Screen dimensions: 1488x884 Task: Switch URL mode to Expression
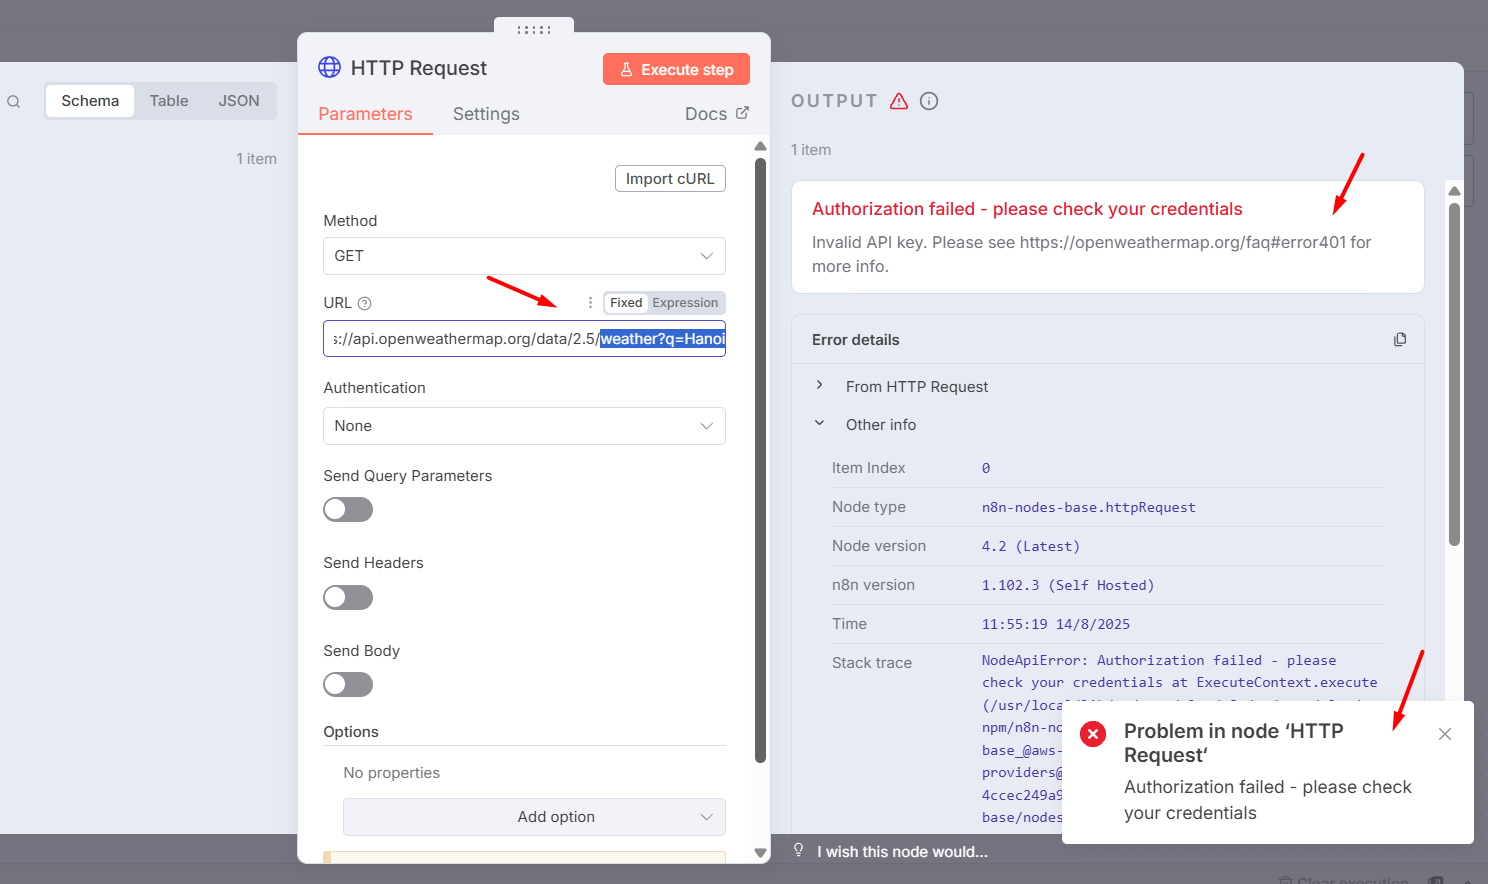685,303
